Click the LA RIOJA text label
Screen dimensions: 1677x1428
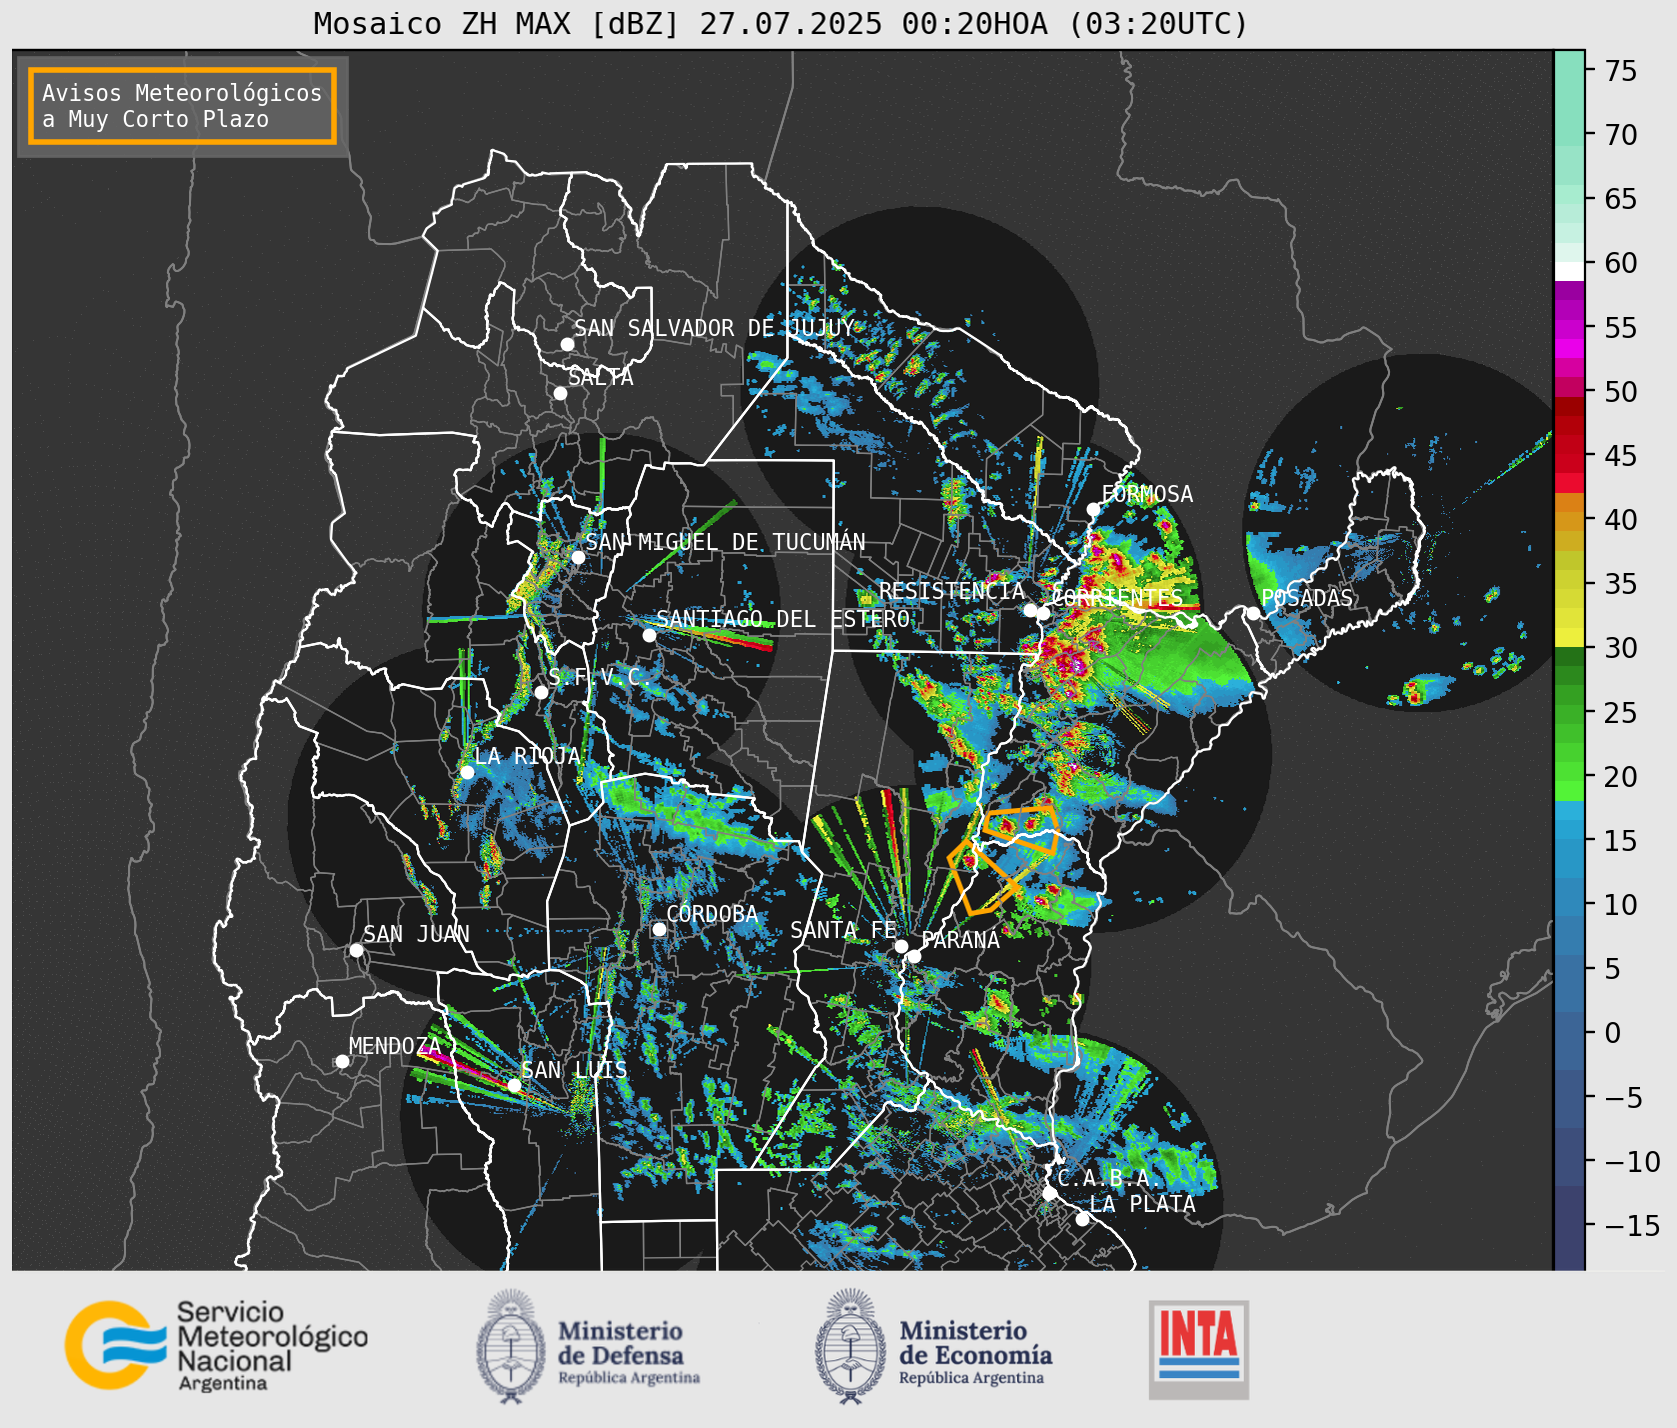(x=527, y=756)
